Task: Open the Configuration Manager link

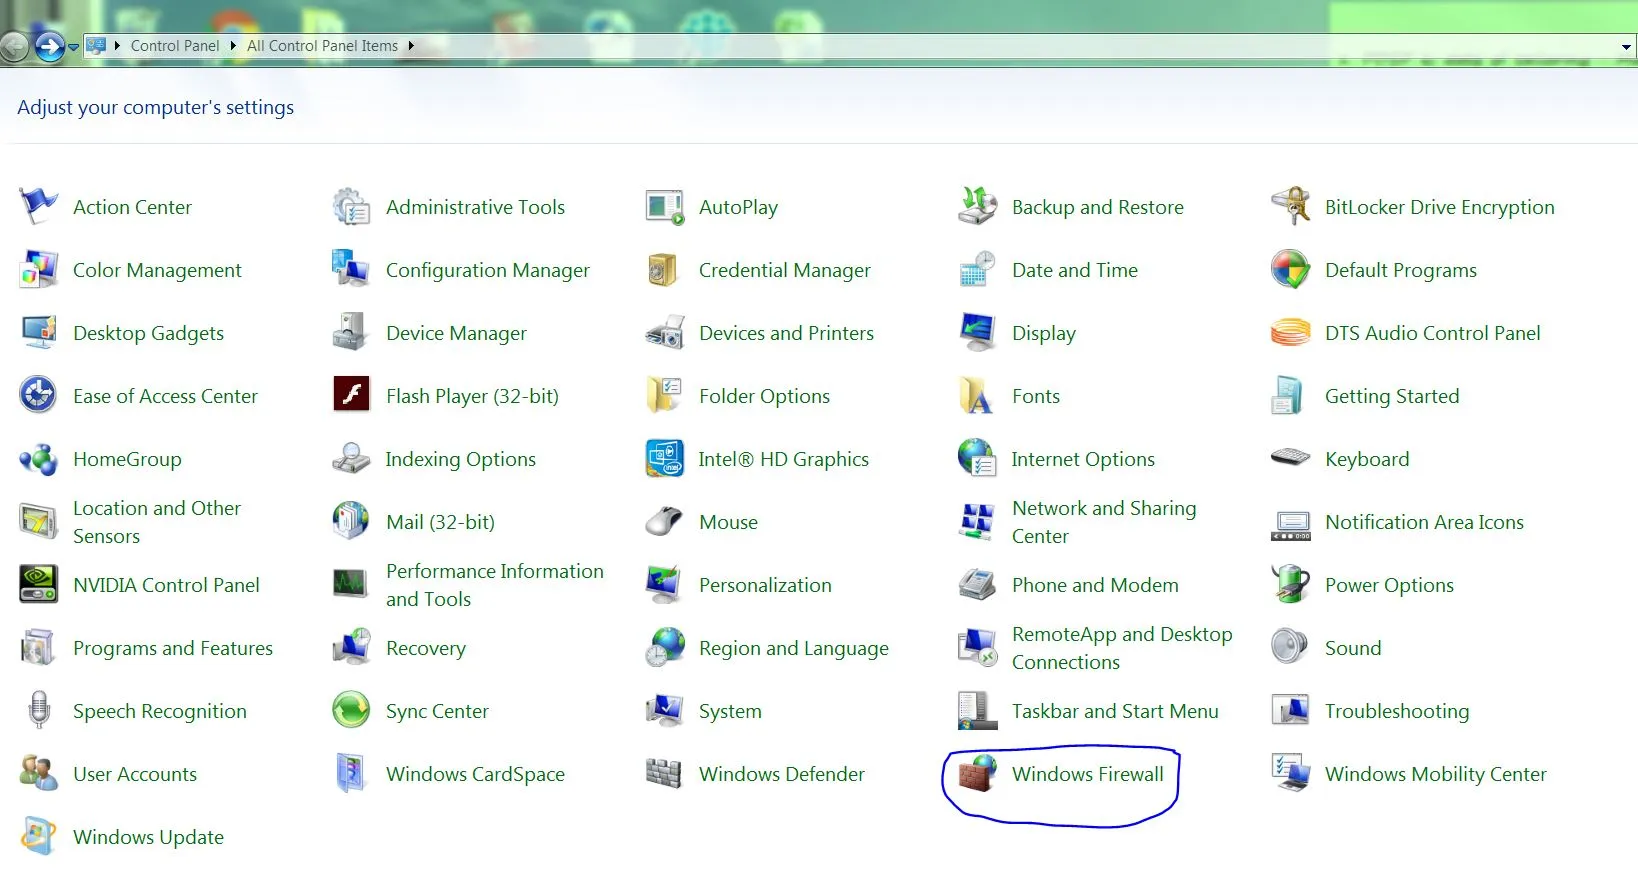Action: [488, 270]
